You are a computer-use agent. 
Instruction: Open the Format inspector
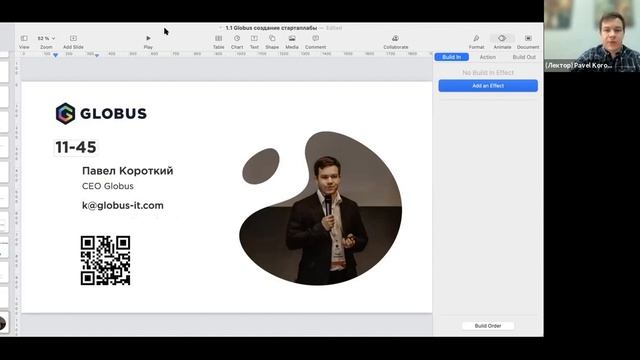476,42
